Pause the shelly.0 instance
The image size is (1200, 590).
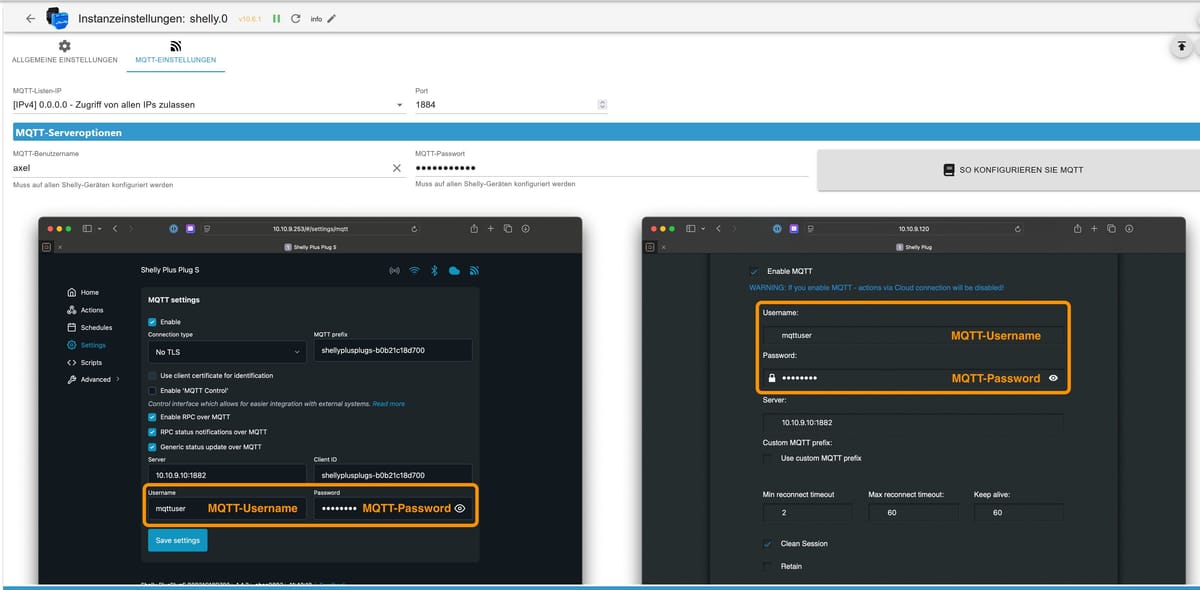click(276, 19)
